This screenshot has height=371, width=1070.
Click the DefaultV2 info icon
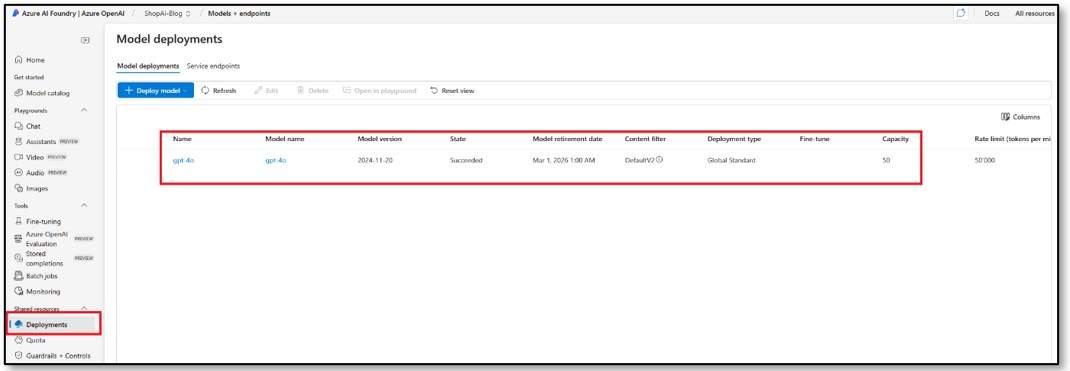(x=660, y=160)
